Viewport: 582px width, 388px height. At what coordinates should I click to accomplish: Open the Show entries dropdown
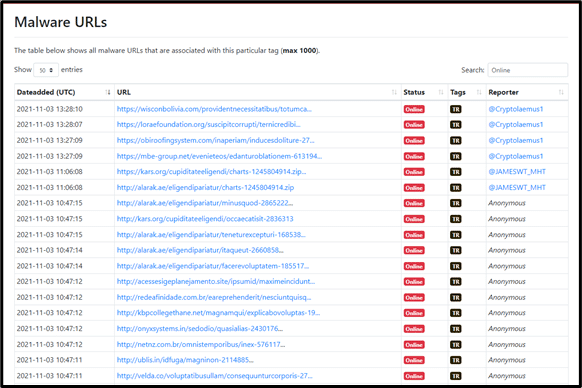tap(46, 70)
